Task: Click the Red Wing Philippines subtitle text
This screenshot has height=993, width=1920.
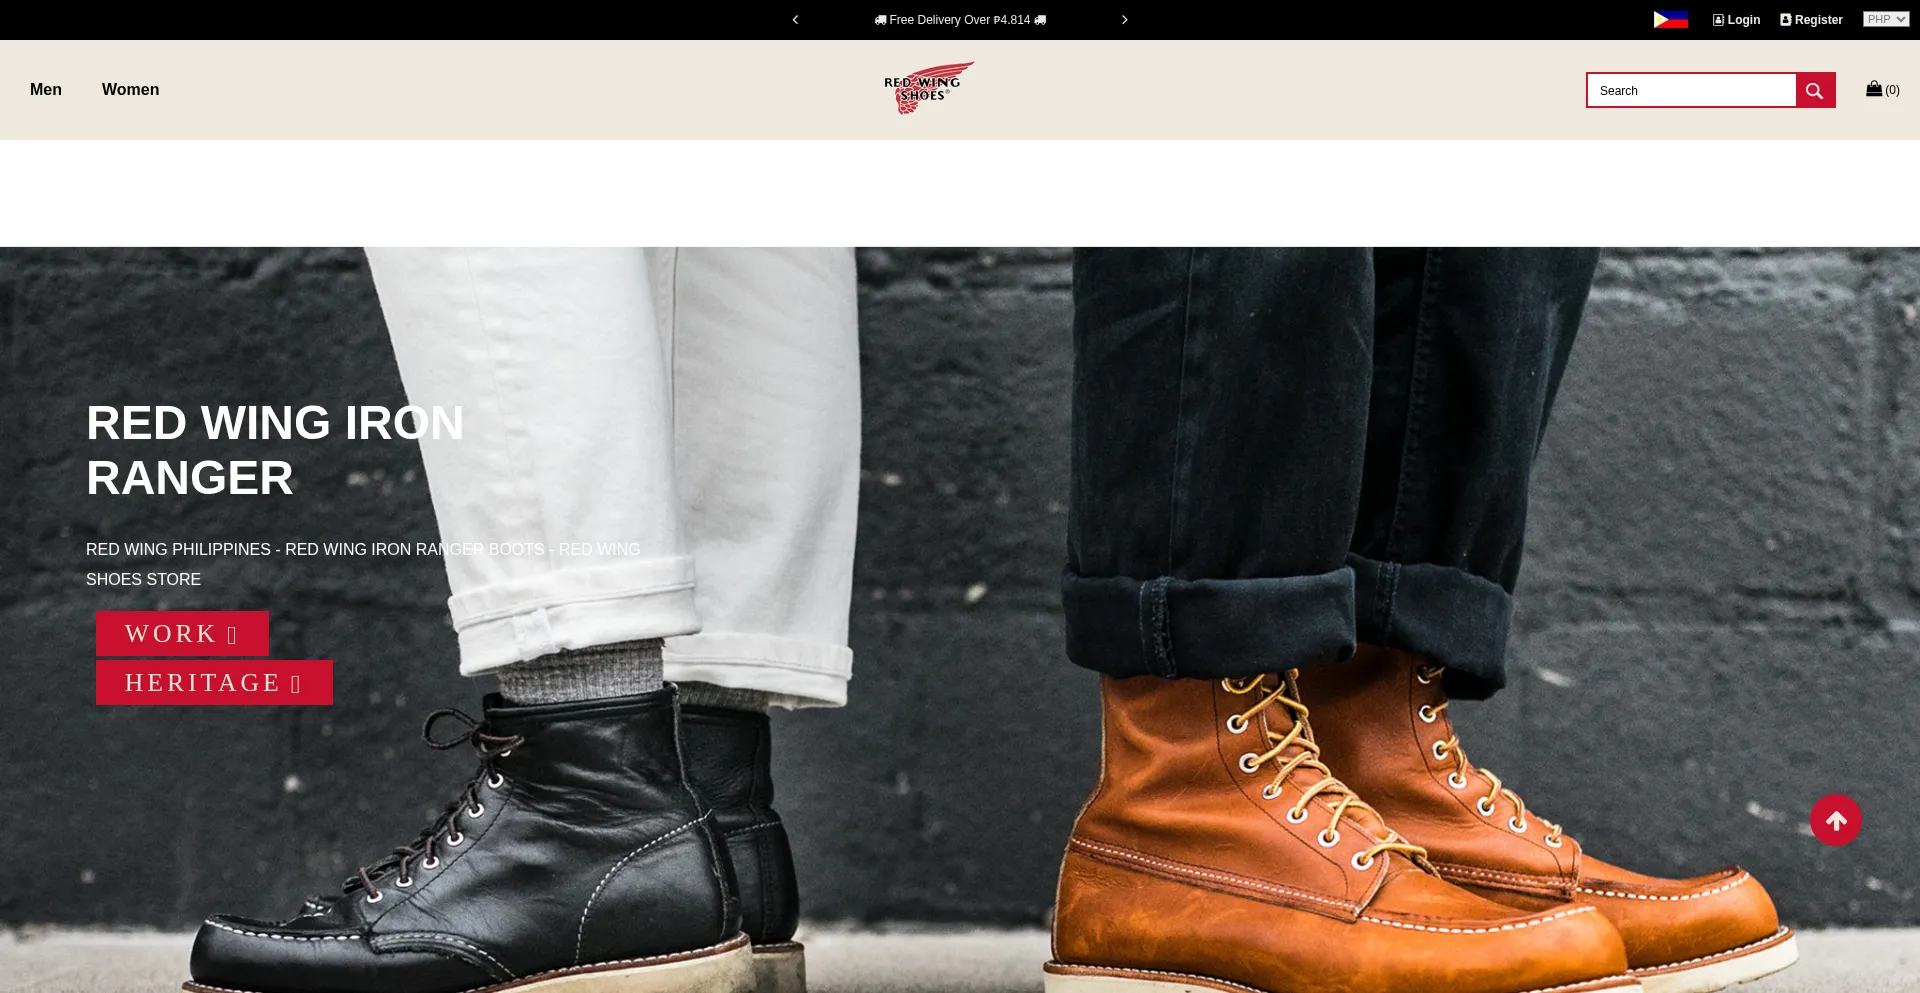Action: [363, 564]
